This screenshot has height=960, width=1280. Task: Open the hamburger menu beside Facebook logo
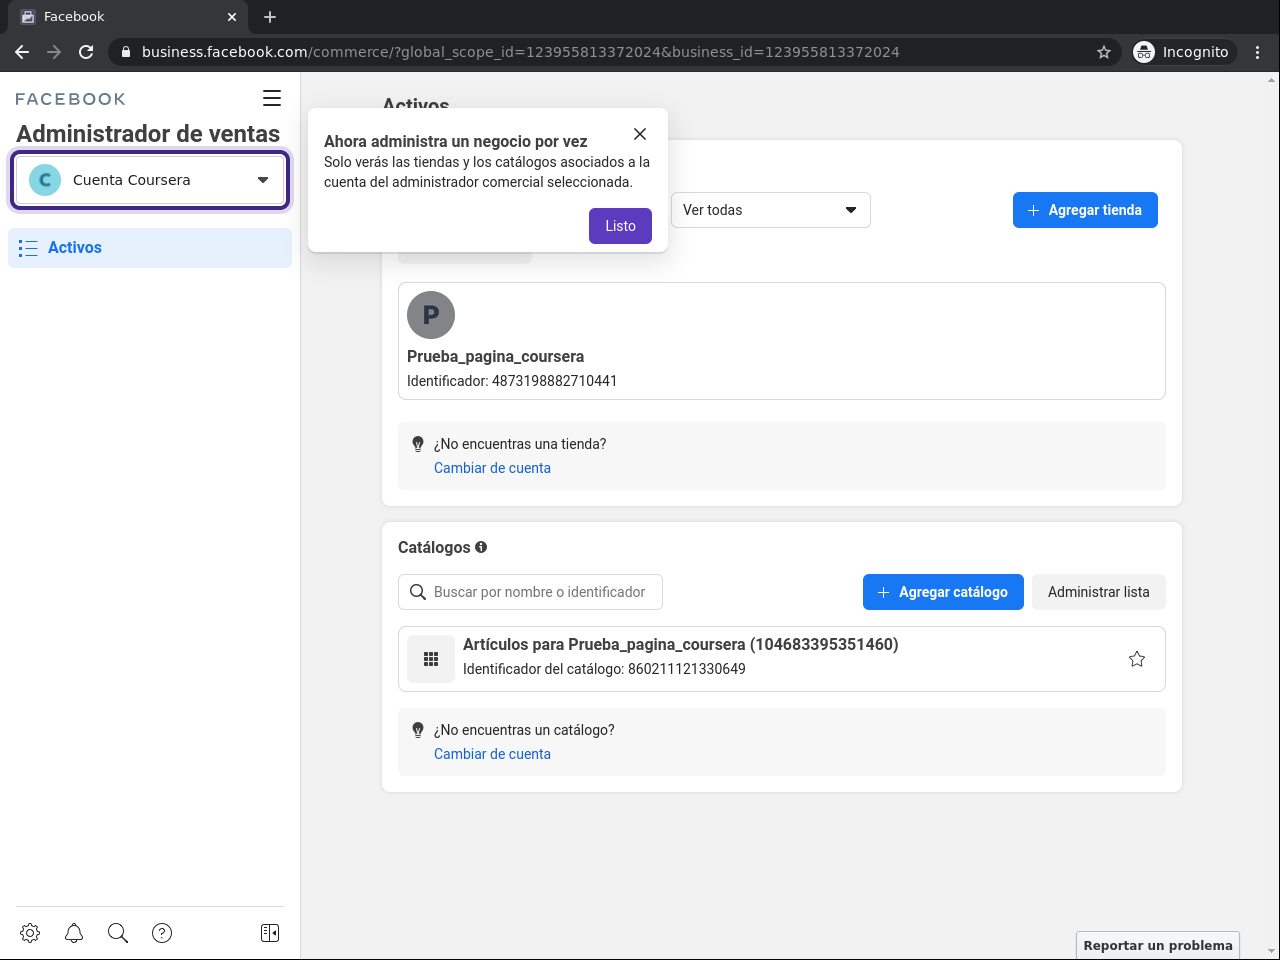(272, 98)
